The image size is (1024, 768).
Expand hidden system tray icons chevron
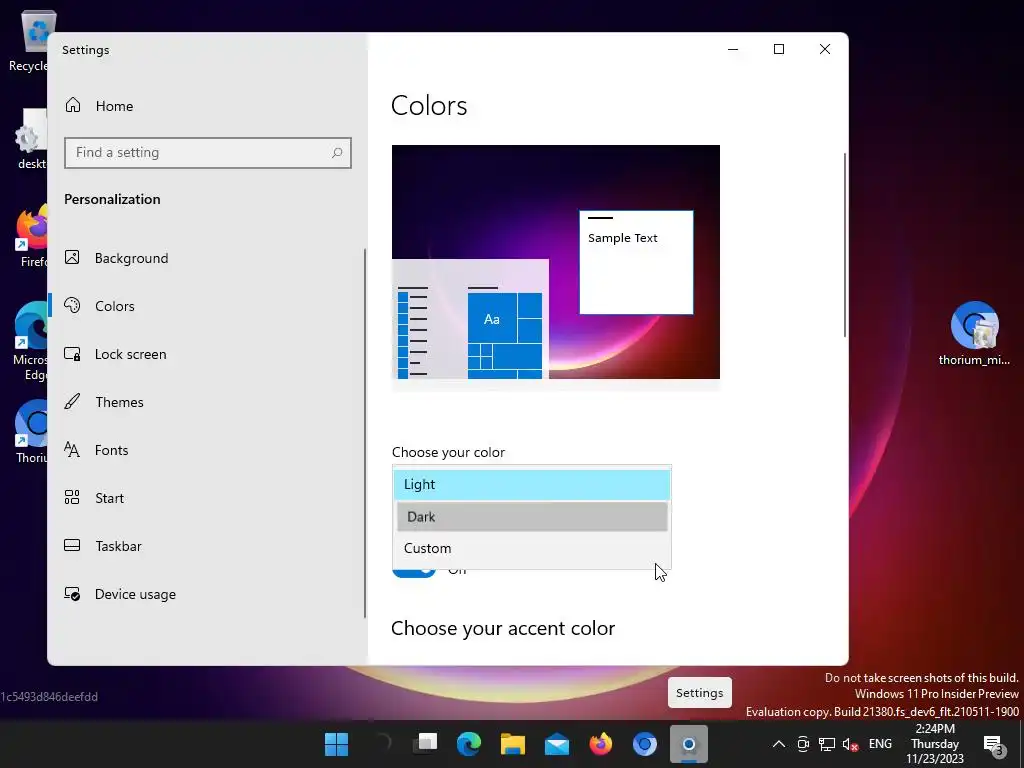tap(778, 744)
